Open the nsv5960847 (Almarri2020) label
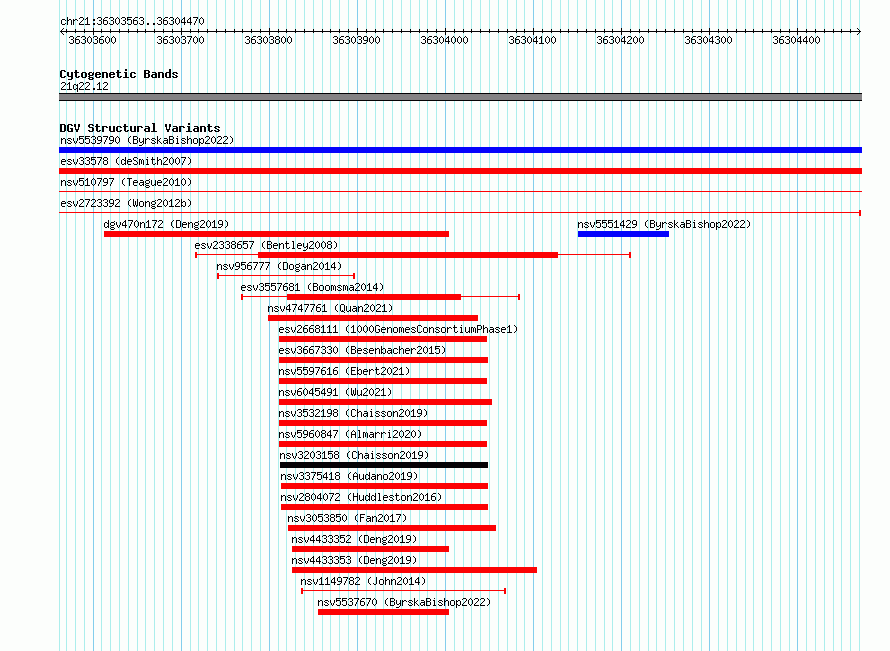Image resolution: width=890 pixels, height=651 pixels. click(350, 434)
